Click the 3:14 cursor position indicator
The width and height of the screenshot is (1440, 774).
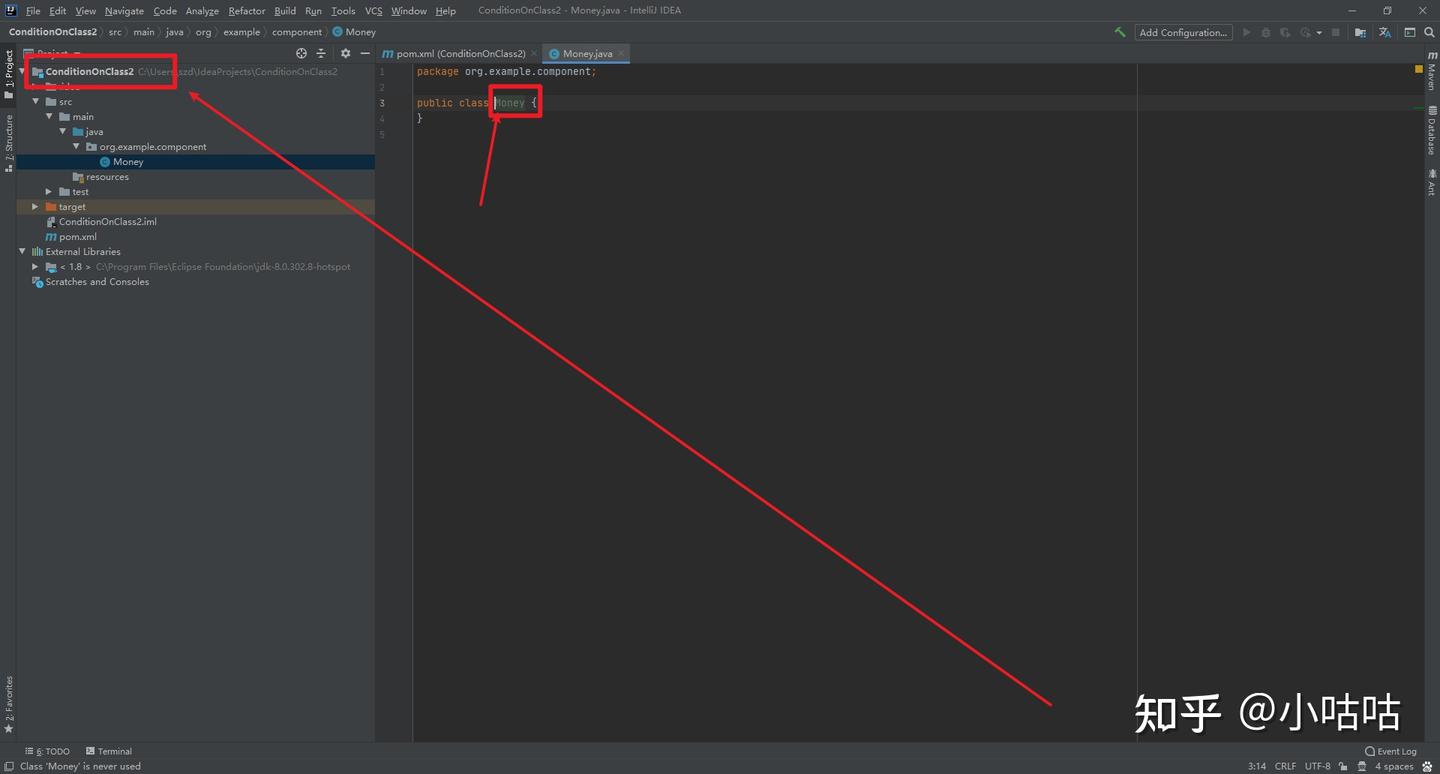click(x=1257, y=767)
